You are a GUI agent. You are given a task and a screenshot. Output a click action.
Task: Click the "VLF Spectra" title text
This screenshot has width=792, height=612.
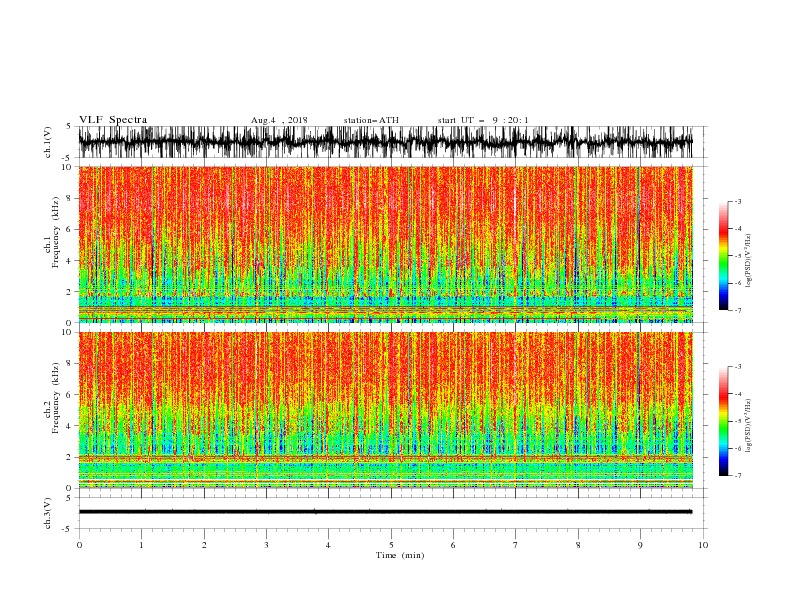coord(113,120)
